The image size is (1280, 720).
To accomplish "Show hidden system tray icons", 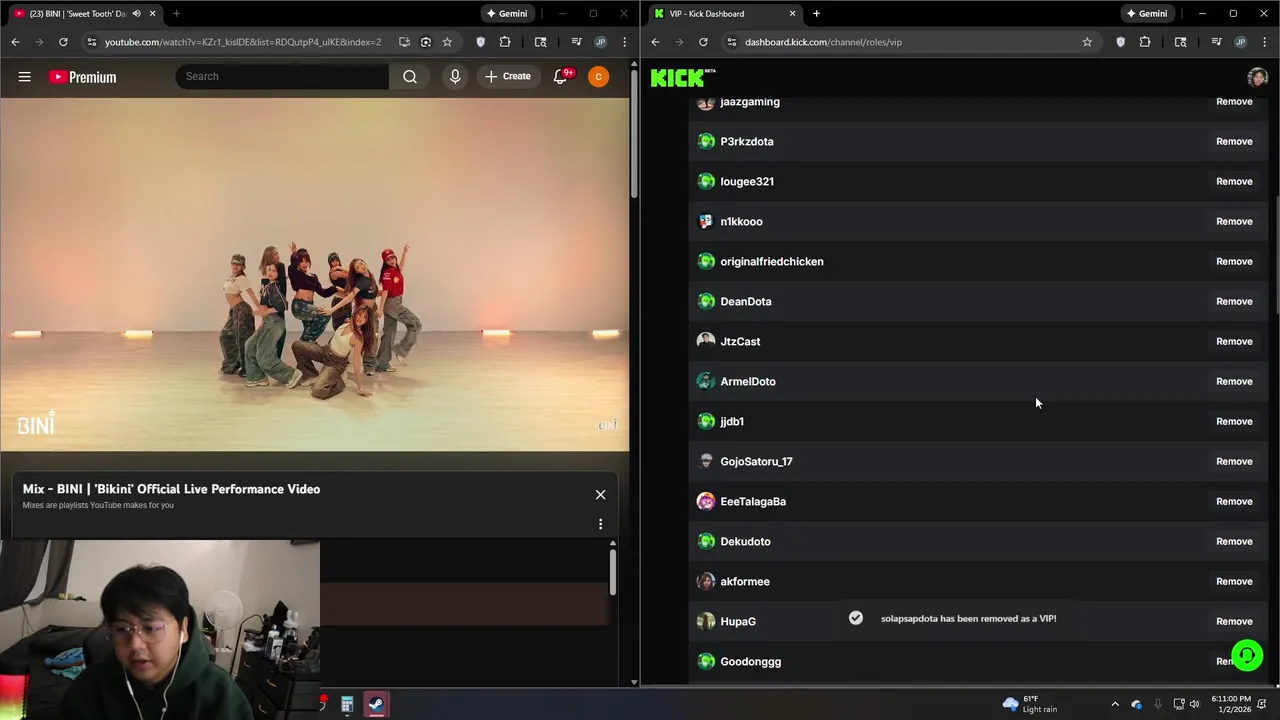I will coord(1115,704).
